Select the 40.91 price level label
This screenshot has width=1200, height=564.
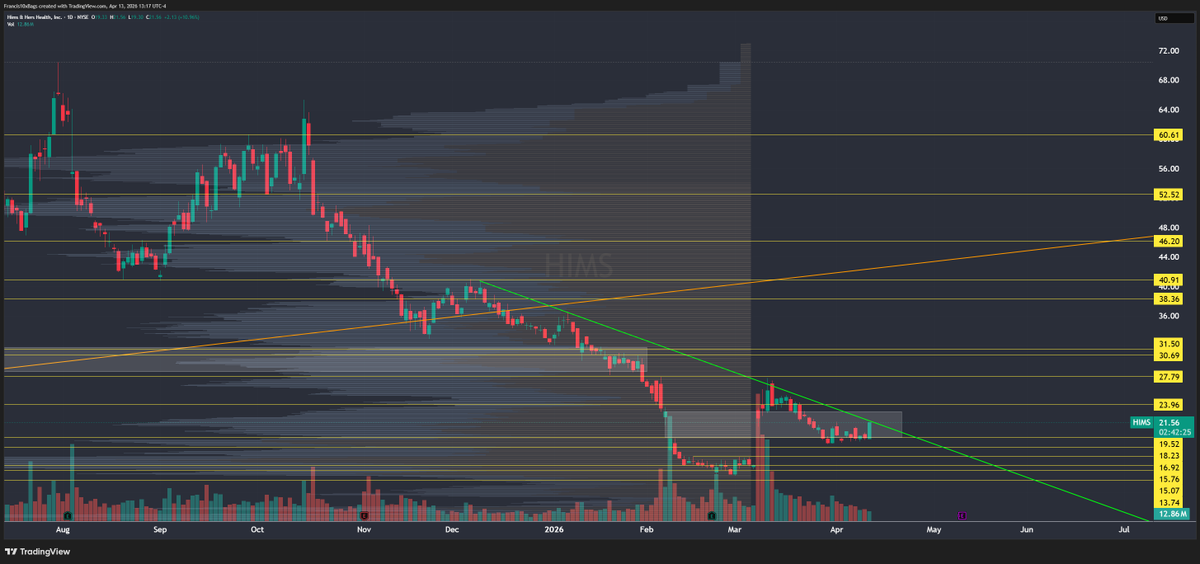1169,280
